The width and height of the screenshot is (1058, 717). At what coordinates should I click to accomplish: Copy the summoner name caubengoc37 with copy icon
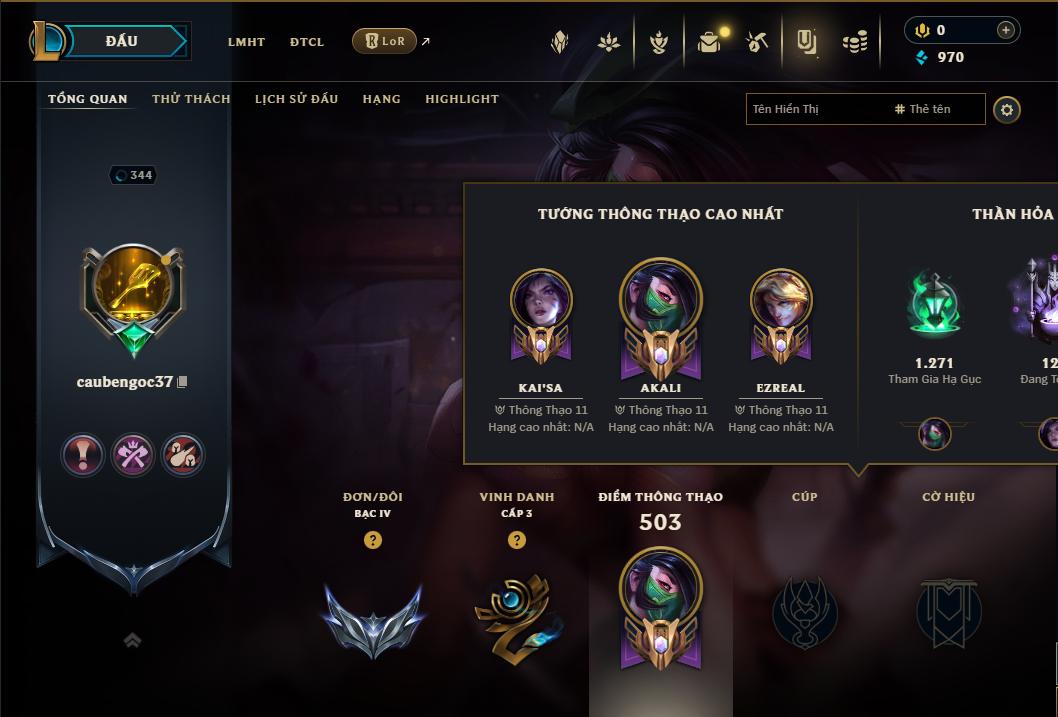[x=182, y=382]
